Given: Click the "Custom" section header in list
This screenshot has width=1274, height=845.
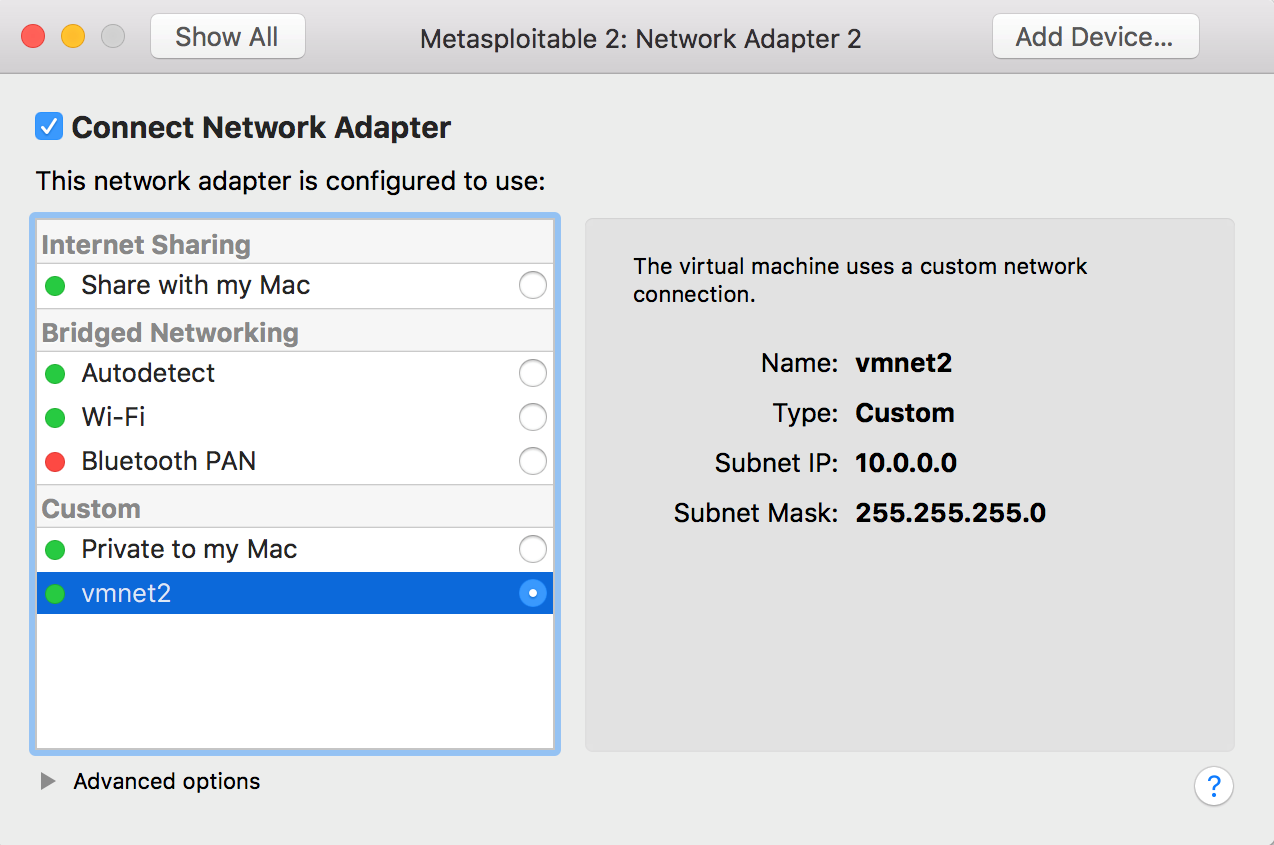Looking at the screenshot, I should coord(91,509).
